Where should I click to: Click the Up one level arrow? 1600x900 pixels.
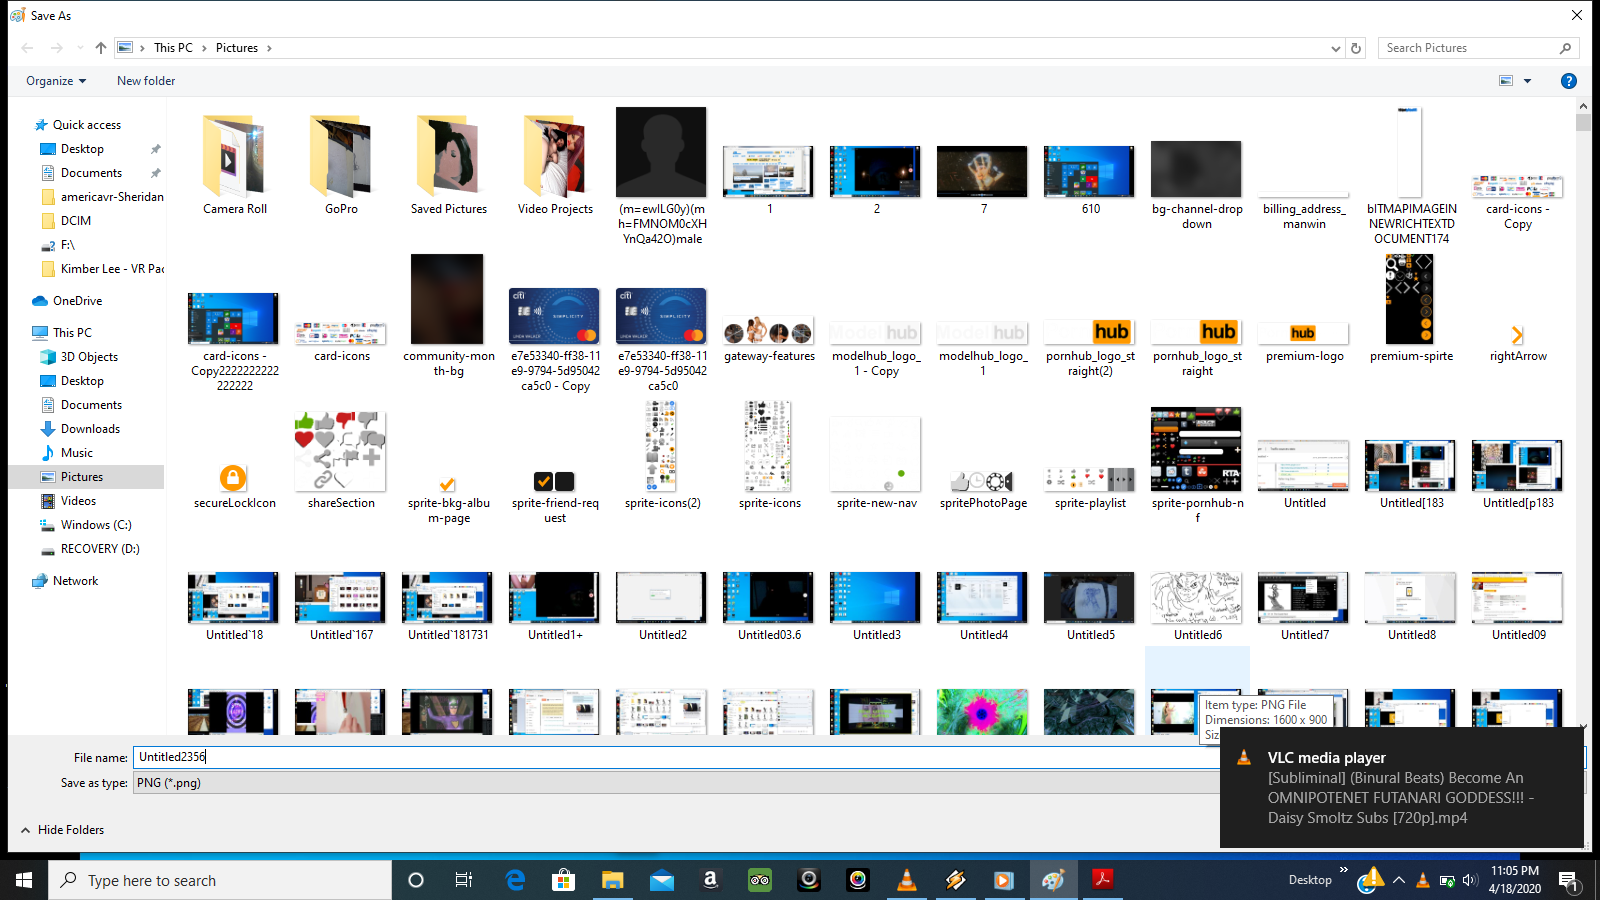[101, 48]
